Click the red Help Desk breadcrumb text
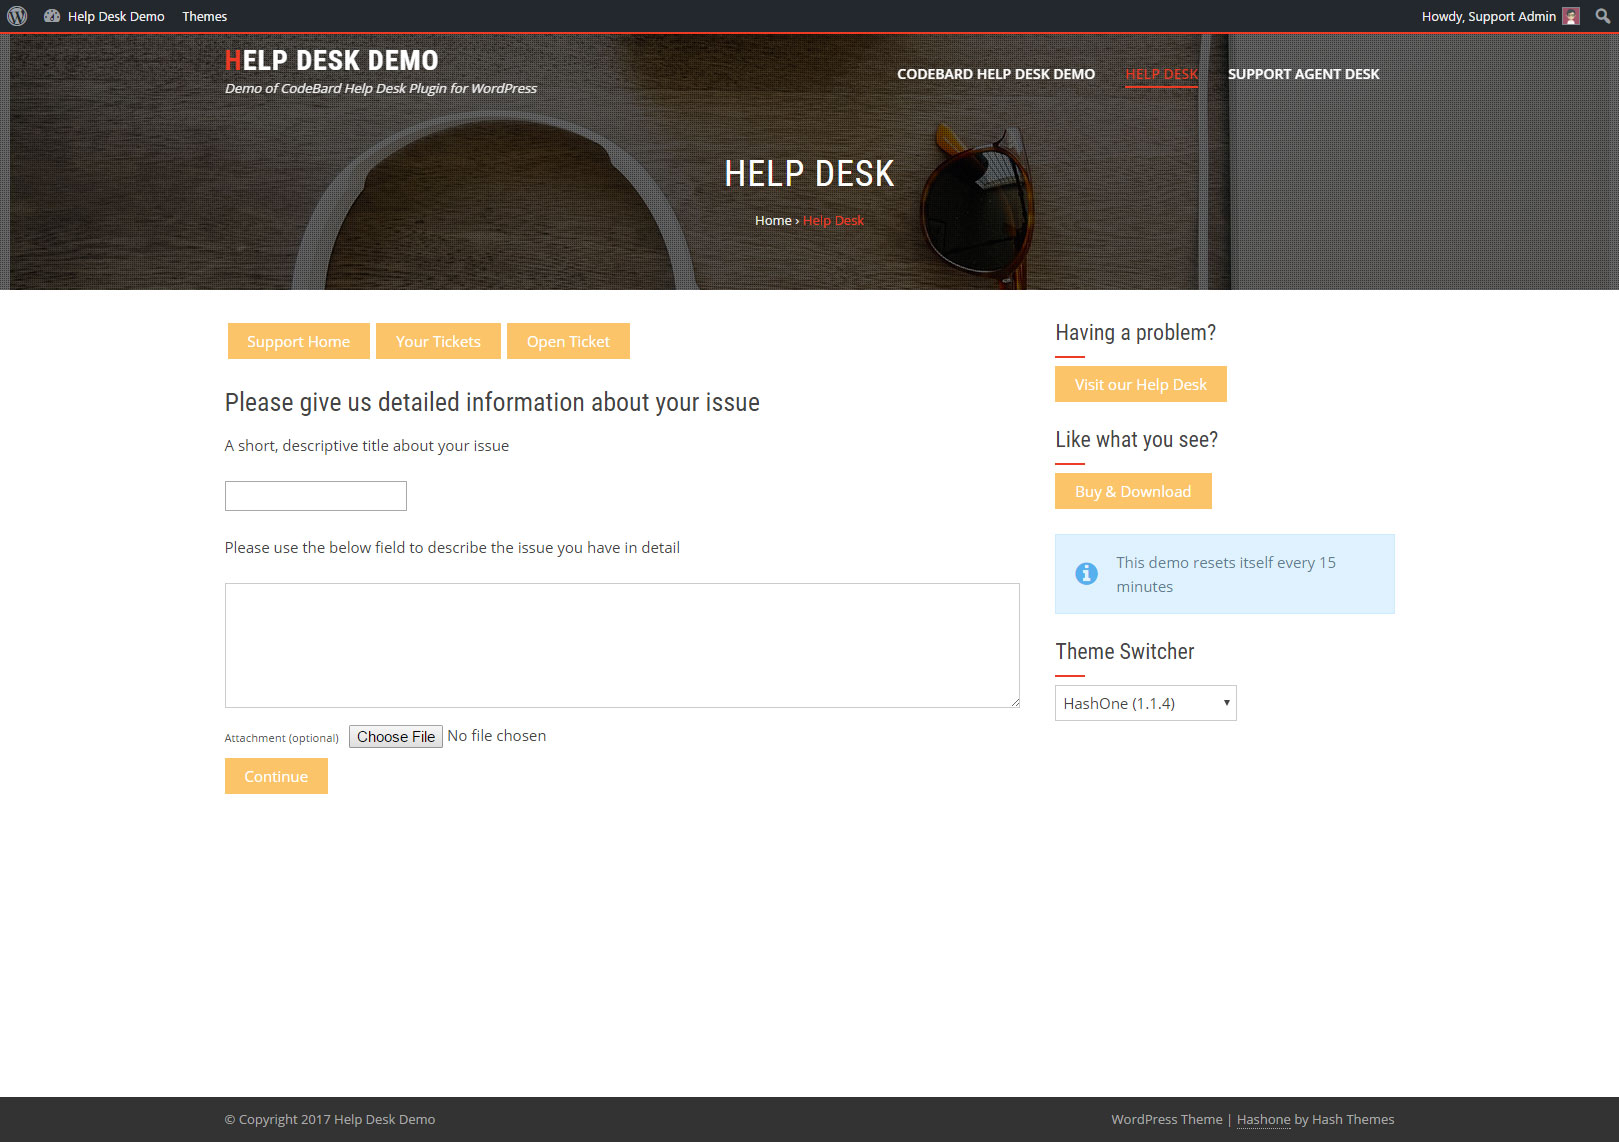 coord(833,220)
